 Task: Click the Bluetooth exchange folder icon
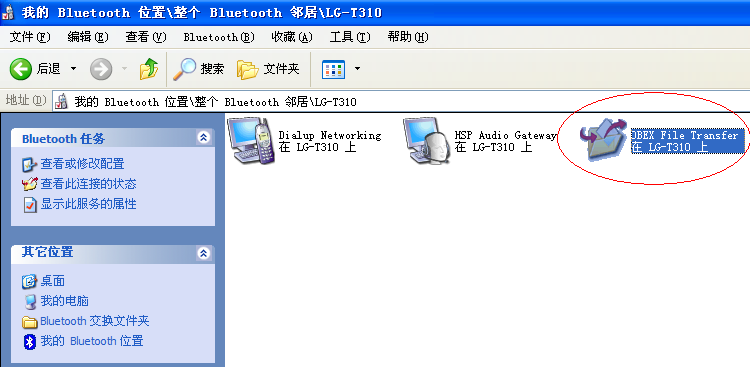point(30,322)
